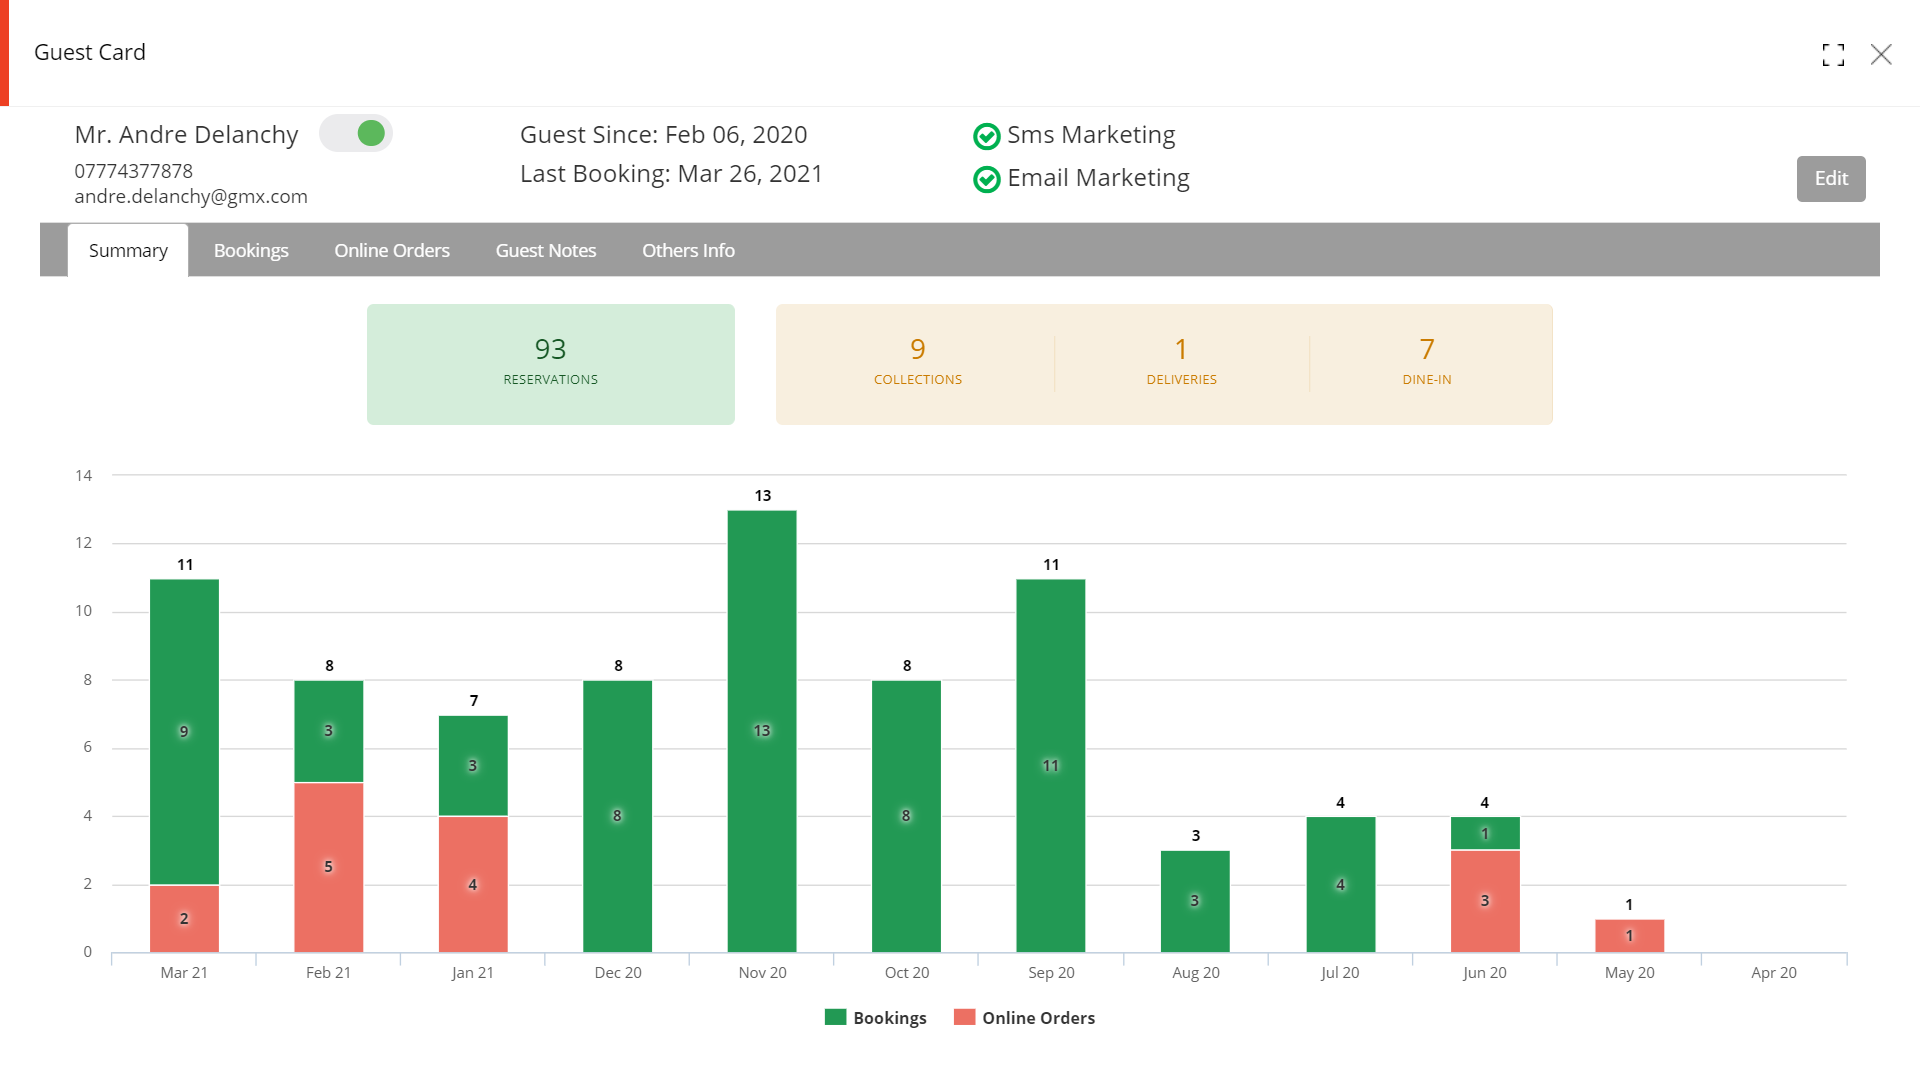Click the phone number 07774377878

tap(133, 171)
